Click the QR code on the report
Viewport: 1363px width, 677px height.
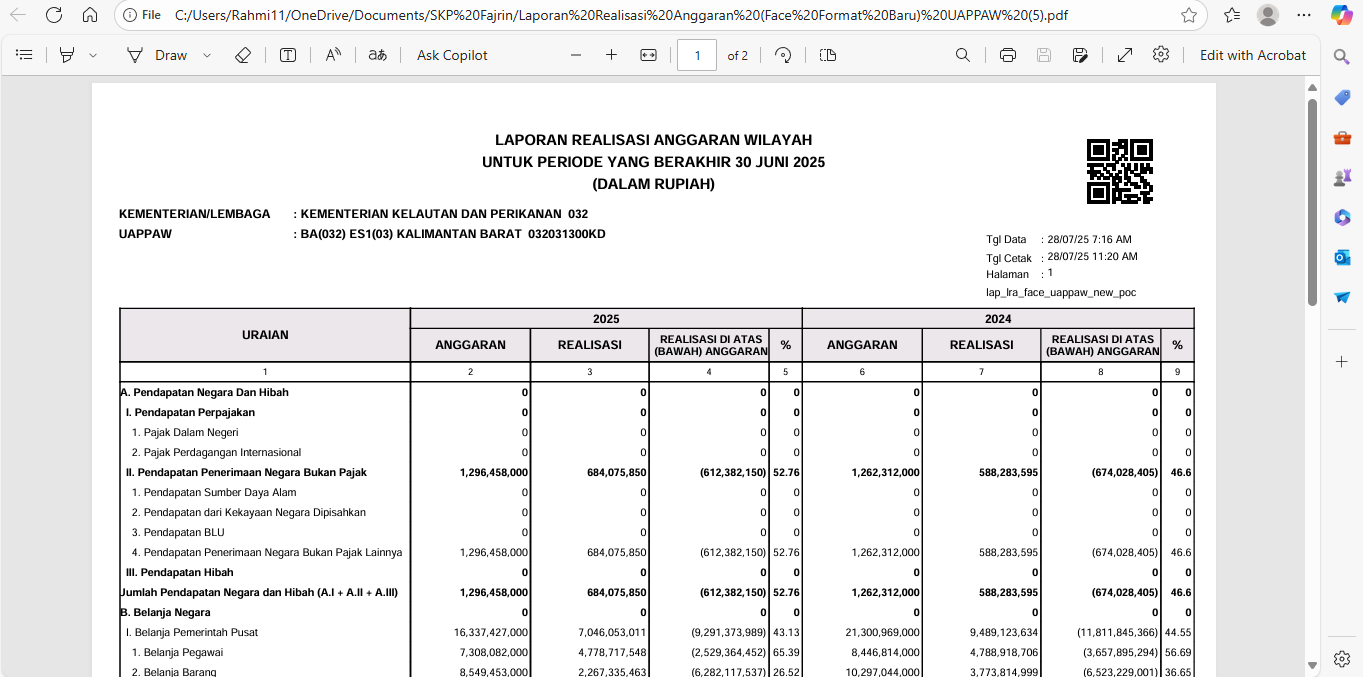tap(1120, 171)
